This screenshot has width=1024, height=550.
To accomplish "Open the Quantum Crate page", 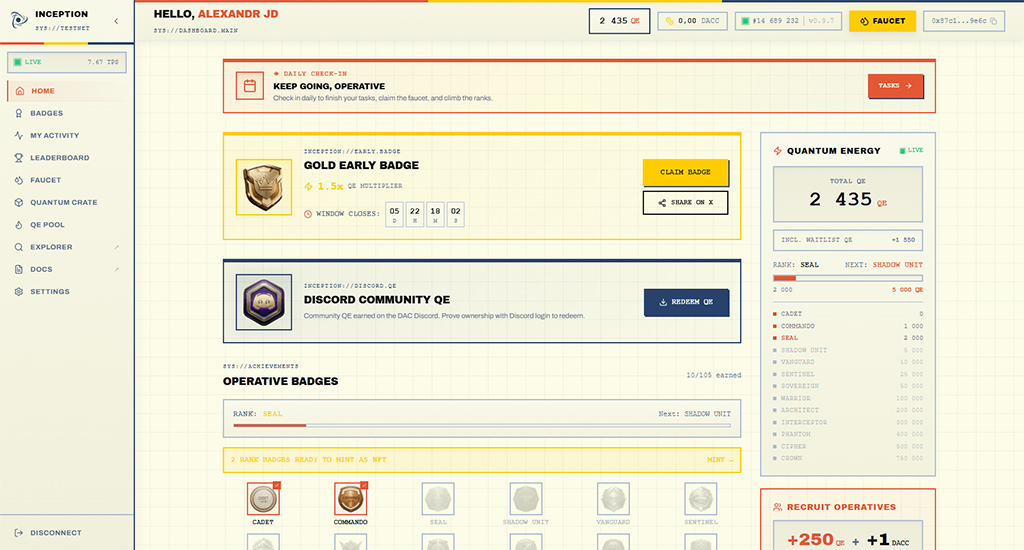I will pos(63,202).
